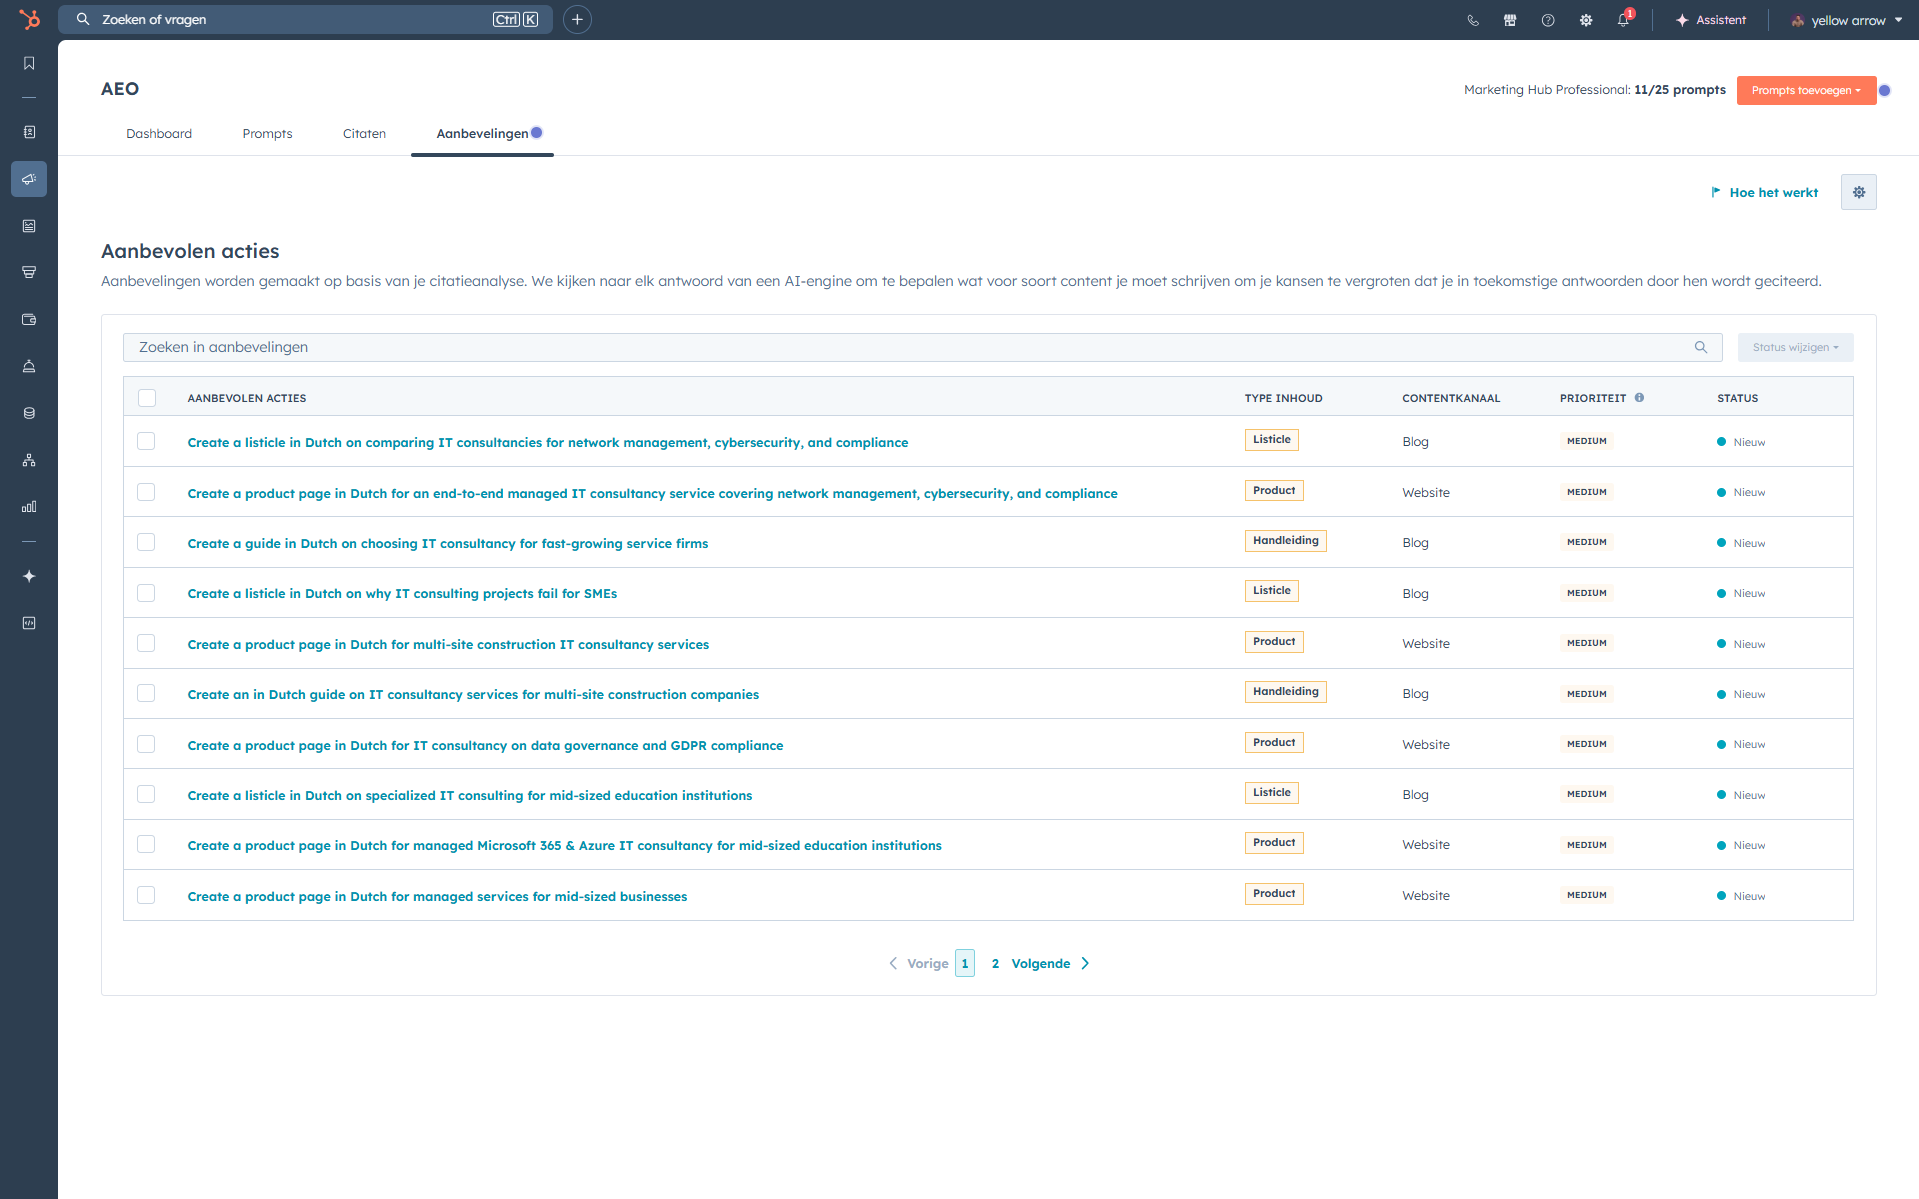Sort by the Prioriteit column header

[1592, 398]
